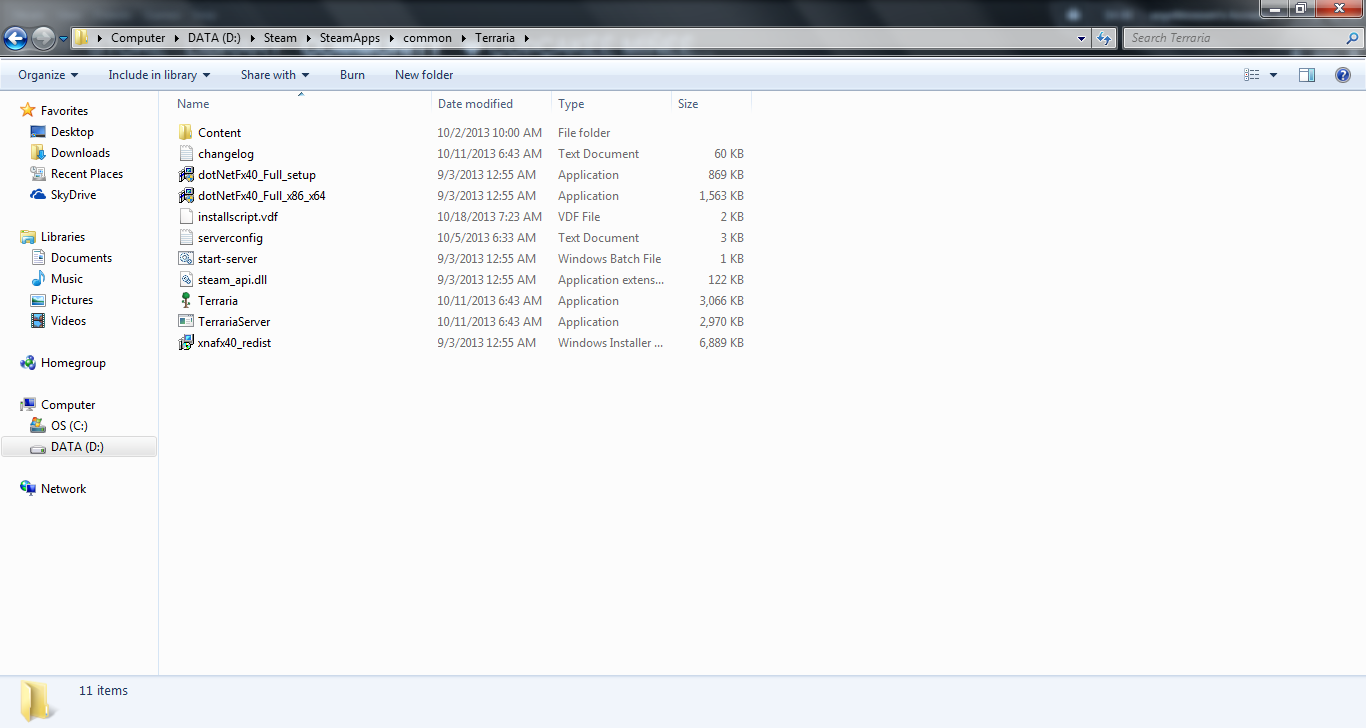Viewport: 1366px width, 728px height.
Task: Open the Include in library menu
Action: [159, 75]
